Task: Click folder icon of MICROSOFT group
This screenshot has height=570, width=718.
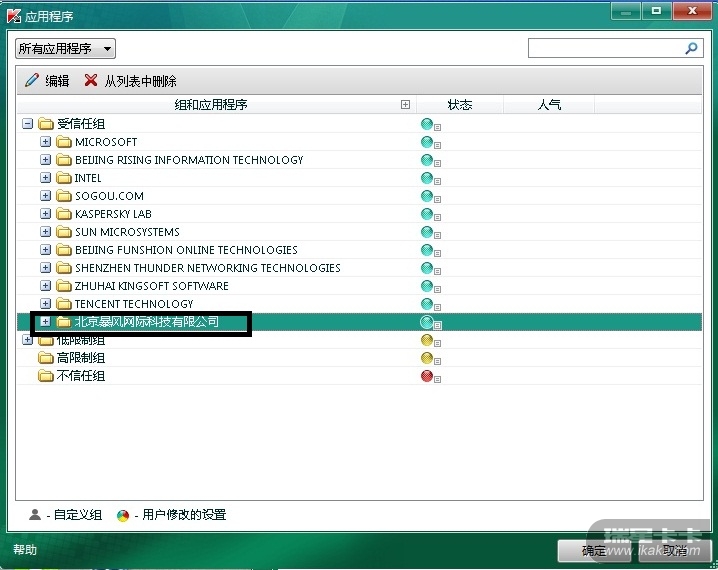Action: [x=64, y=142]
